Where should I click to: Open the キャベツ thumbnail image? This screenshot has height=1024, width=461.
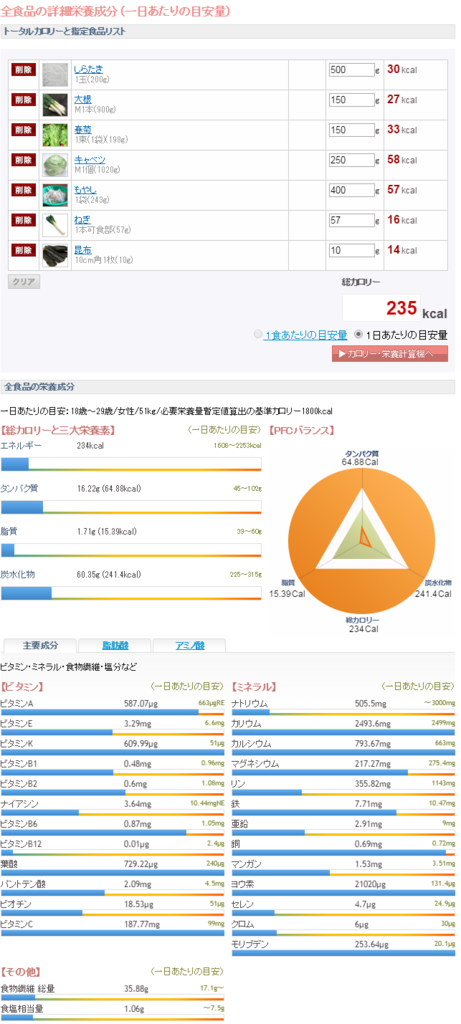pos(55,165)
